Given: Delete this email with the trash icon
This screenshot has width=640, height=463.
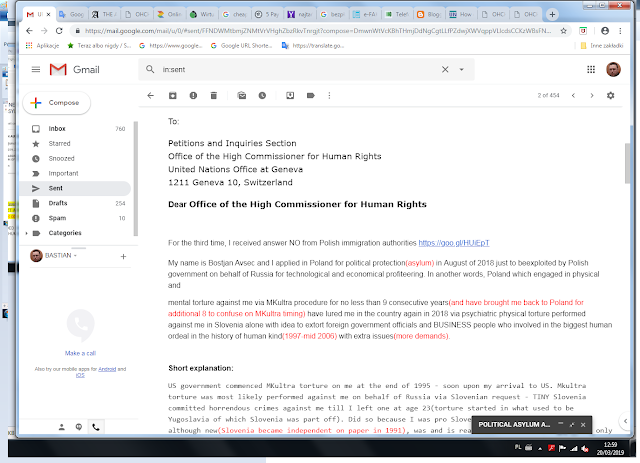Looking at the screenshot, I should (x=213, y=96).
